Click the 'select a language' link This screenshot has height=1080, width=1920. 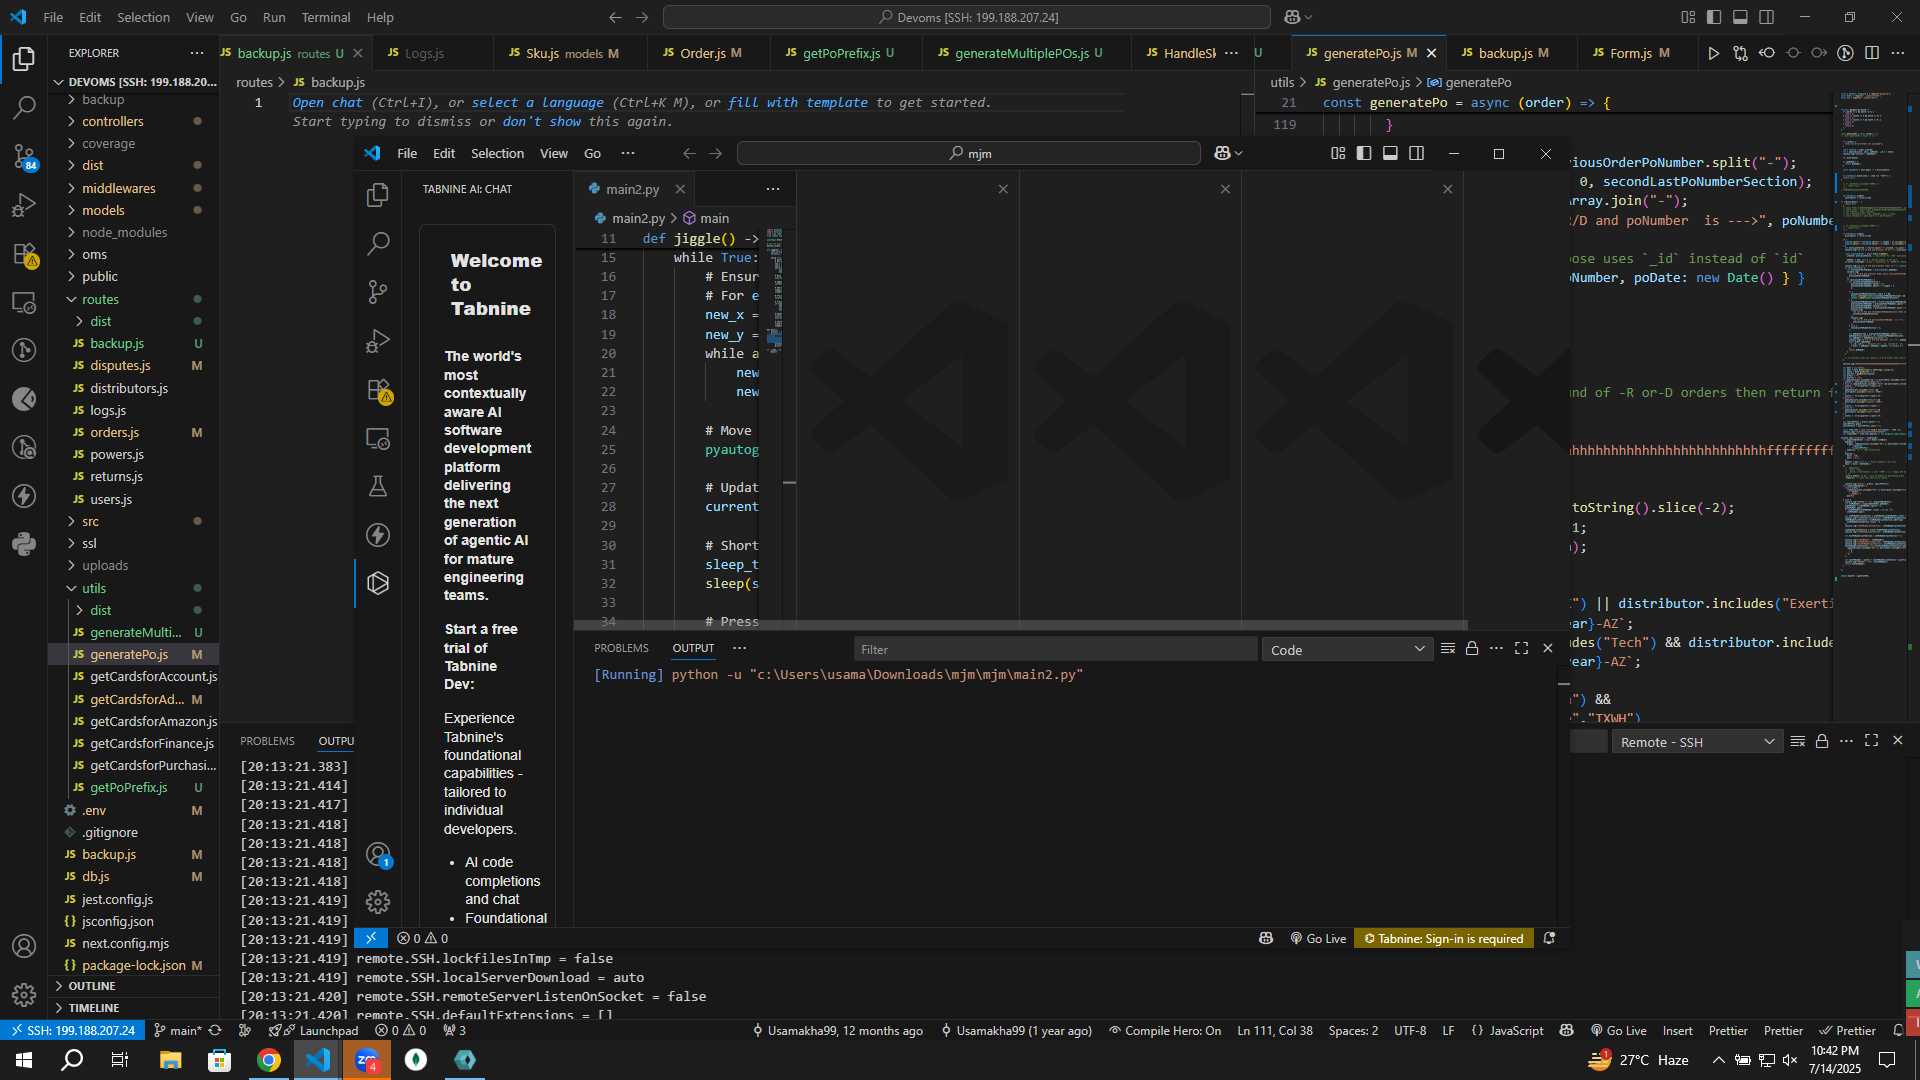pos(537,102)
